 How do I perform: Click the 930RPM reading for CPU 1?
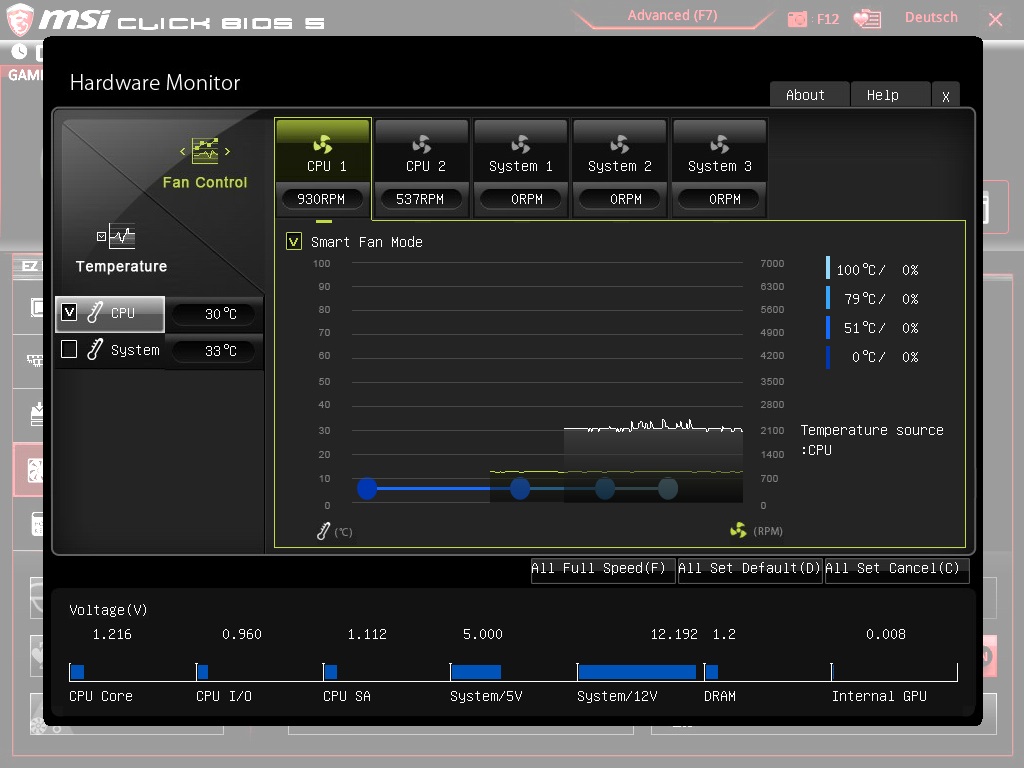pos(321,199)
